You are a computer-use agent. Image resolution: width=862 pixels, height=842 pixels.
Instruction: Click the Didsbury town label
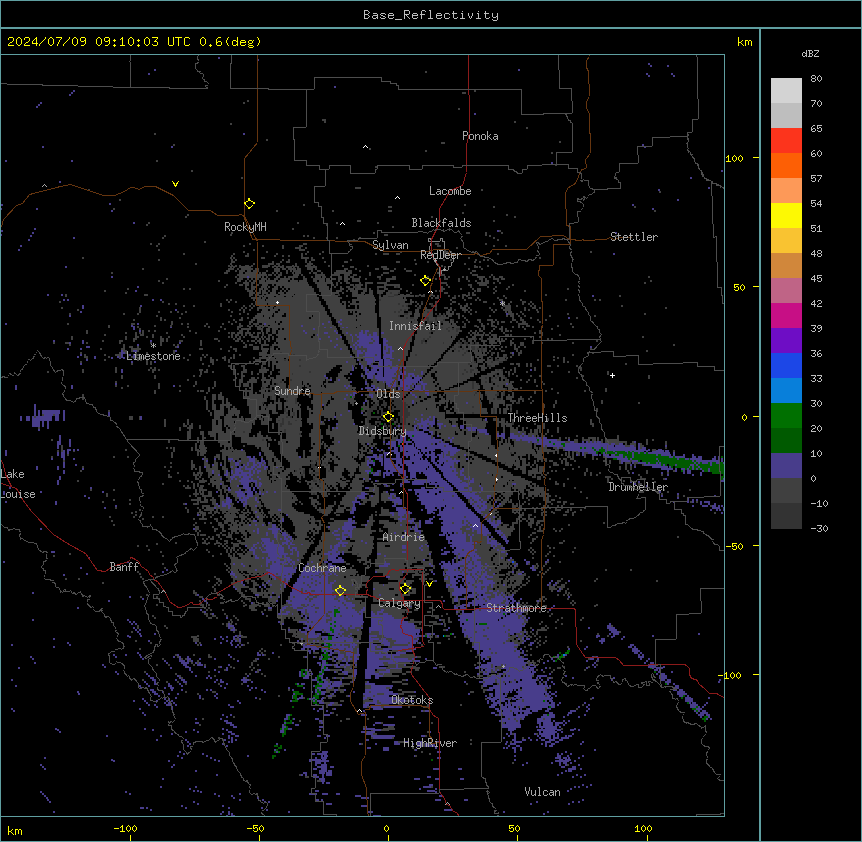383,431
